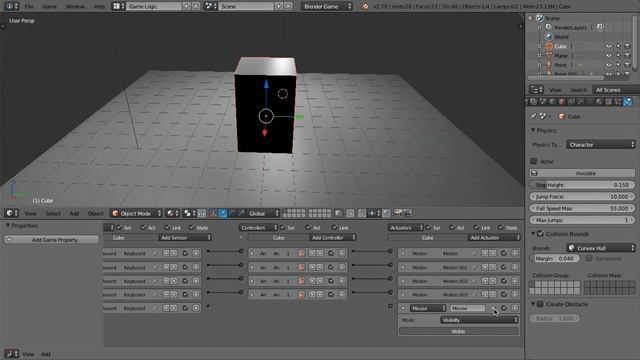
Task: Open the Physics Type Character dropdown
Action: 601,144
